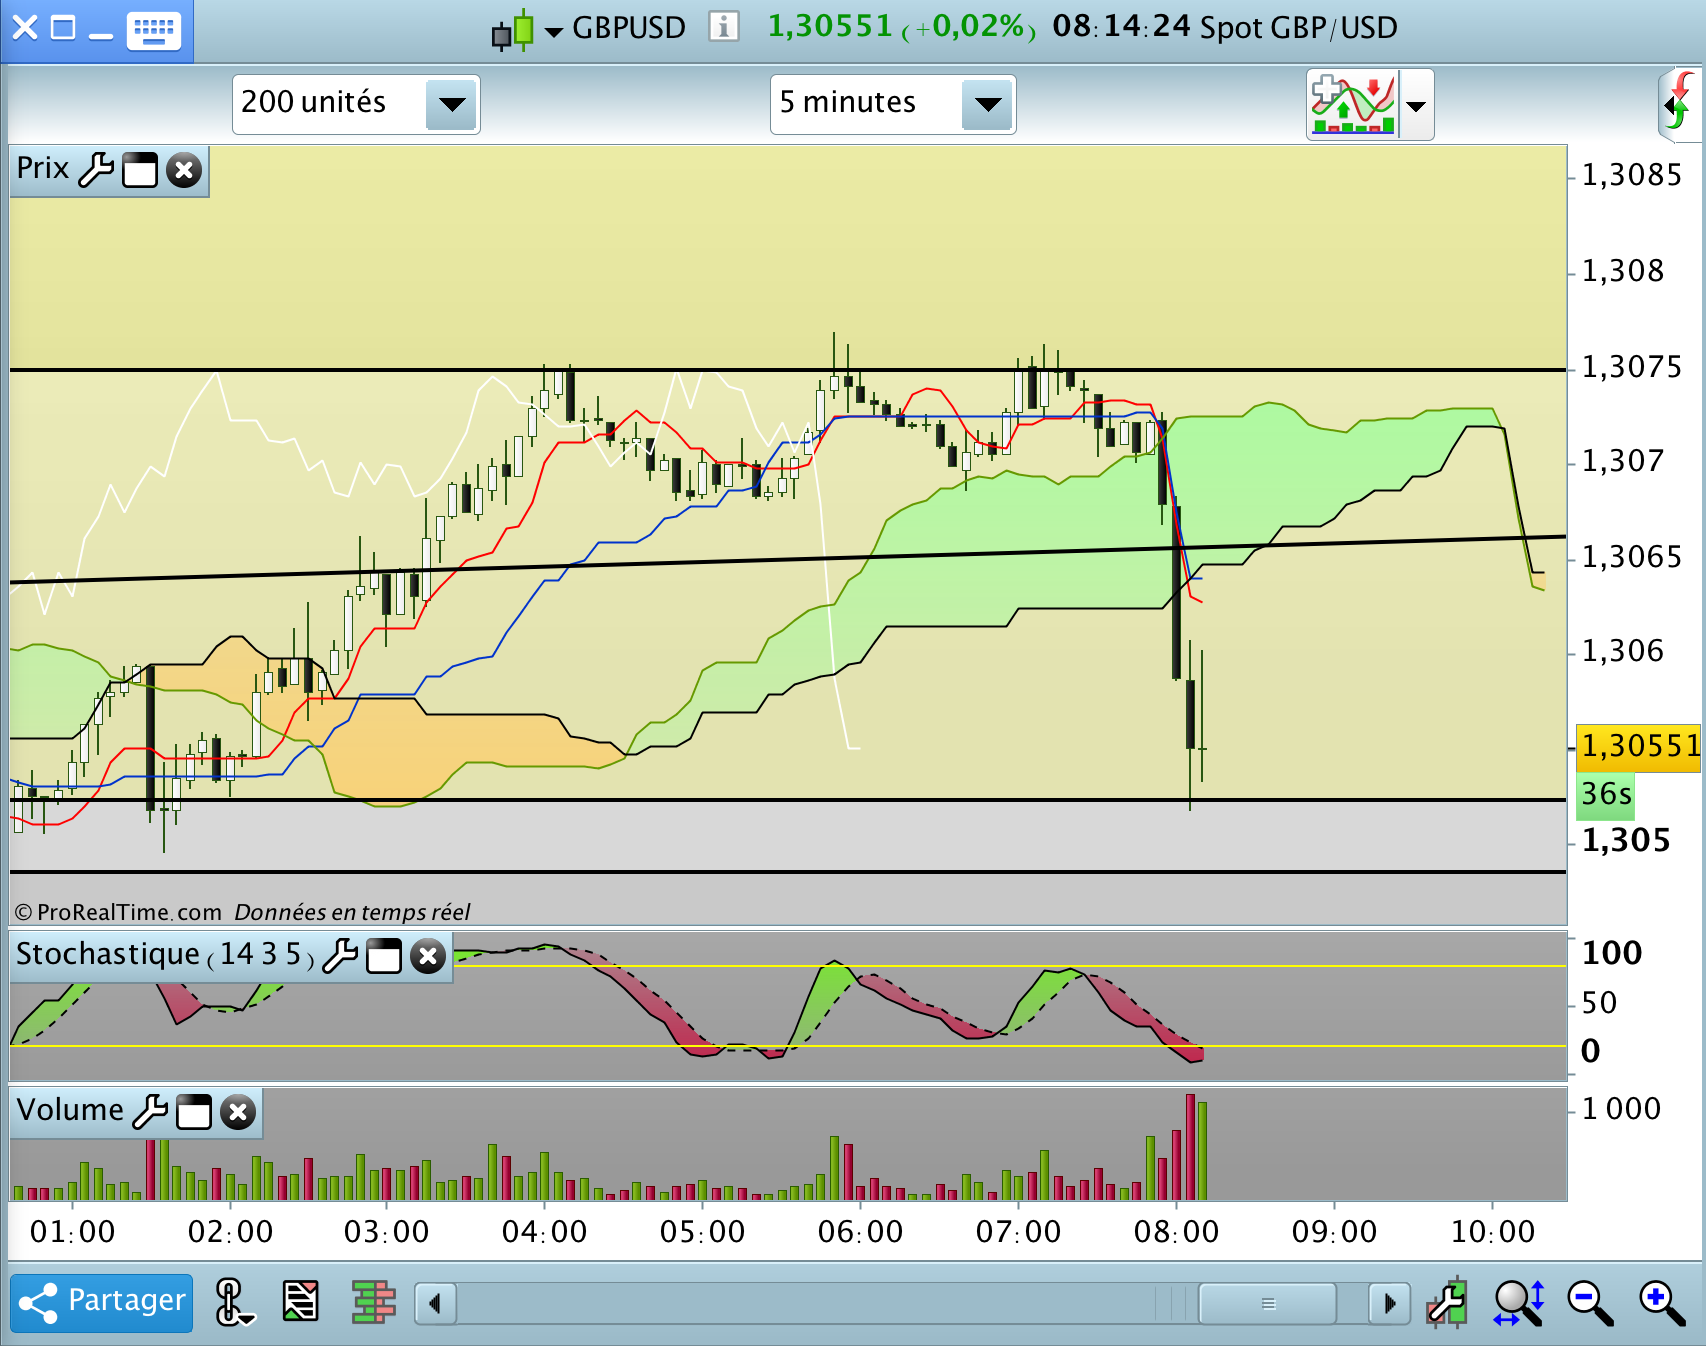Click the Stochastique (14 3 5) label
This screenshot has height=1346, width=1706.
(x=165, y=955)
